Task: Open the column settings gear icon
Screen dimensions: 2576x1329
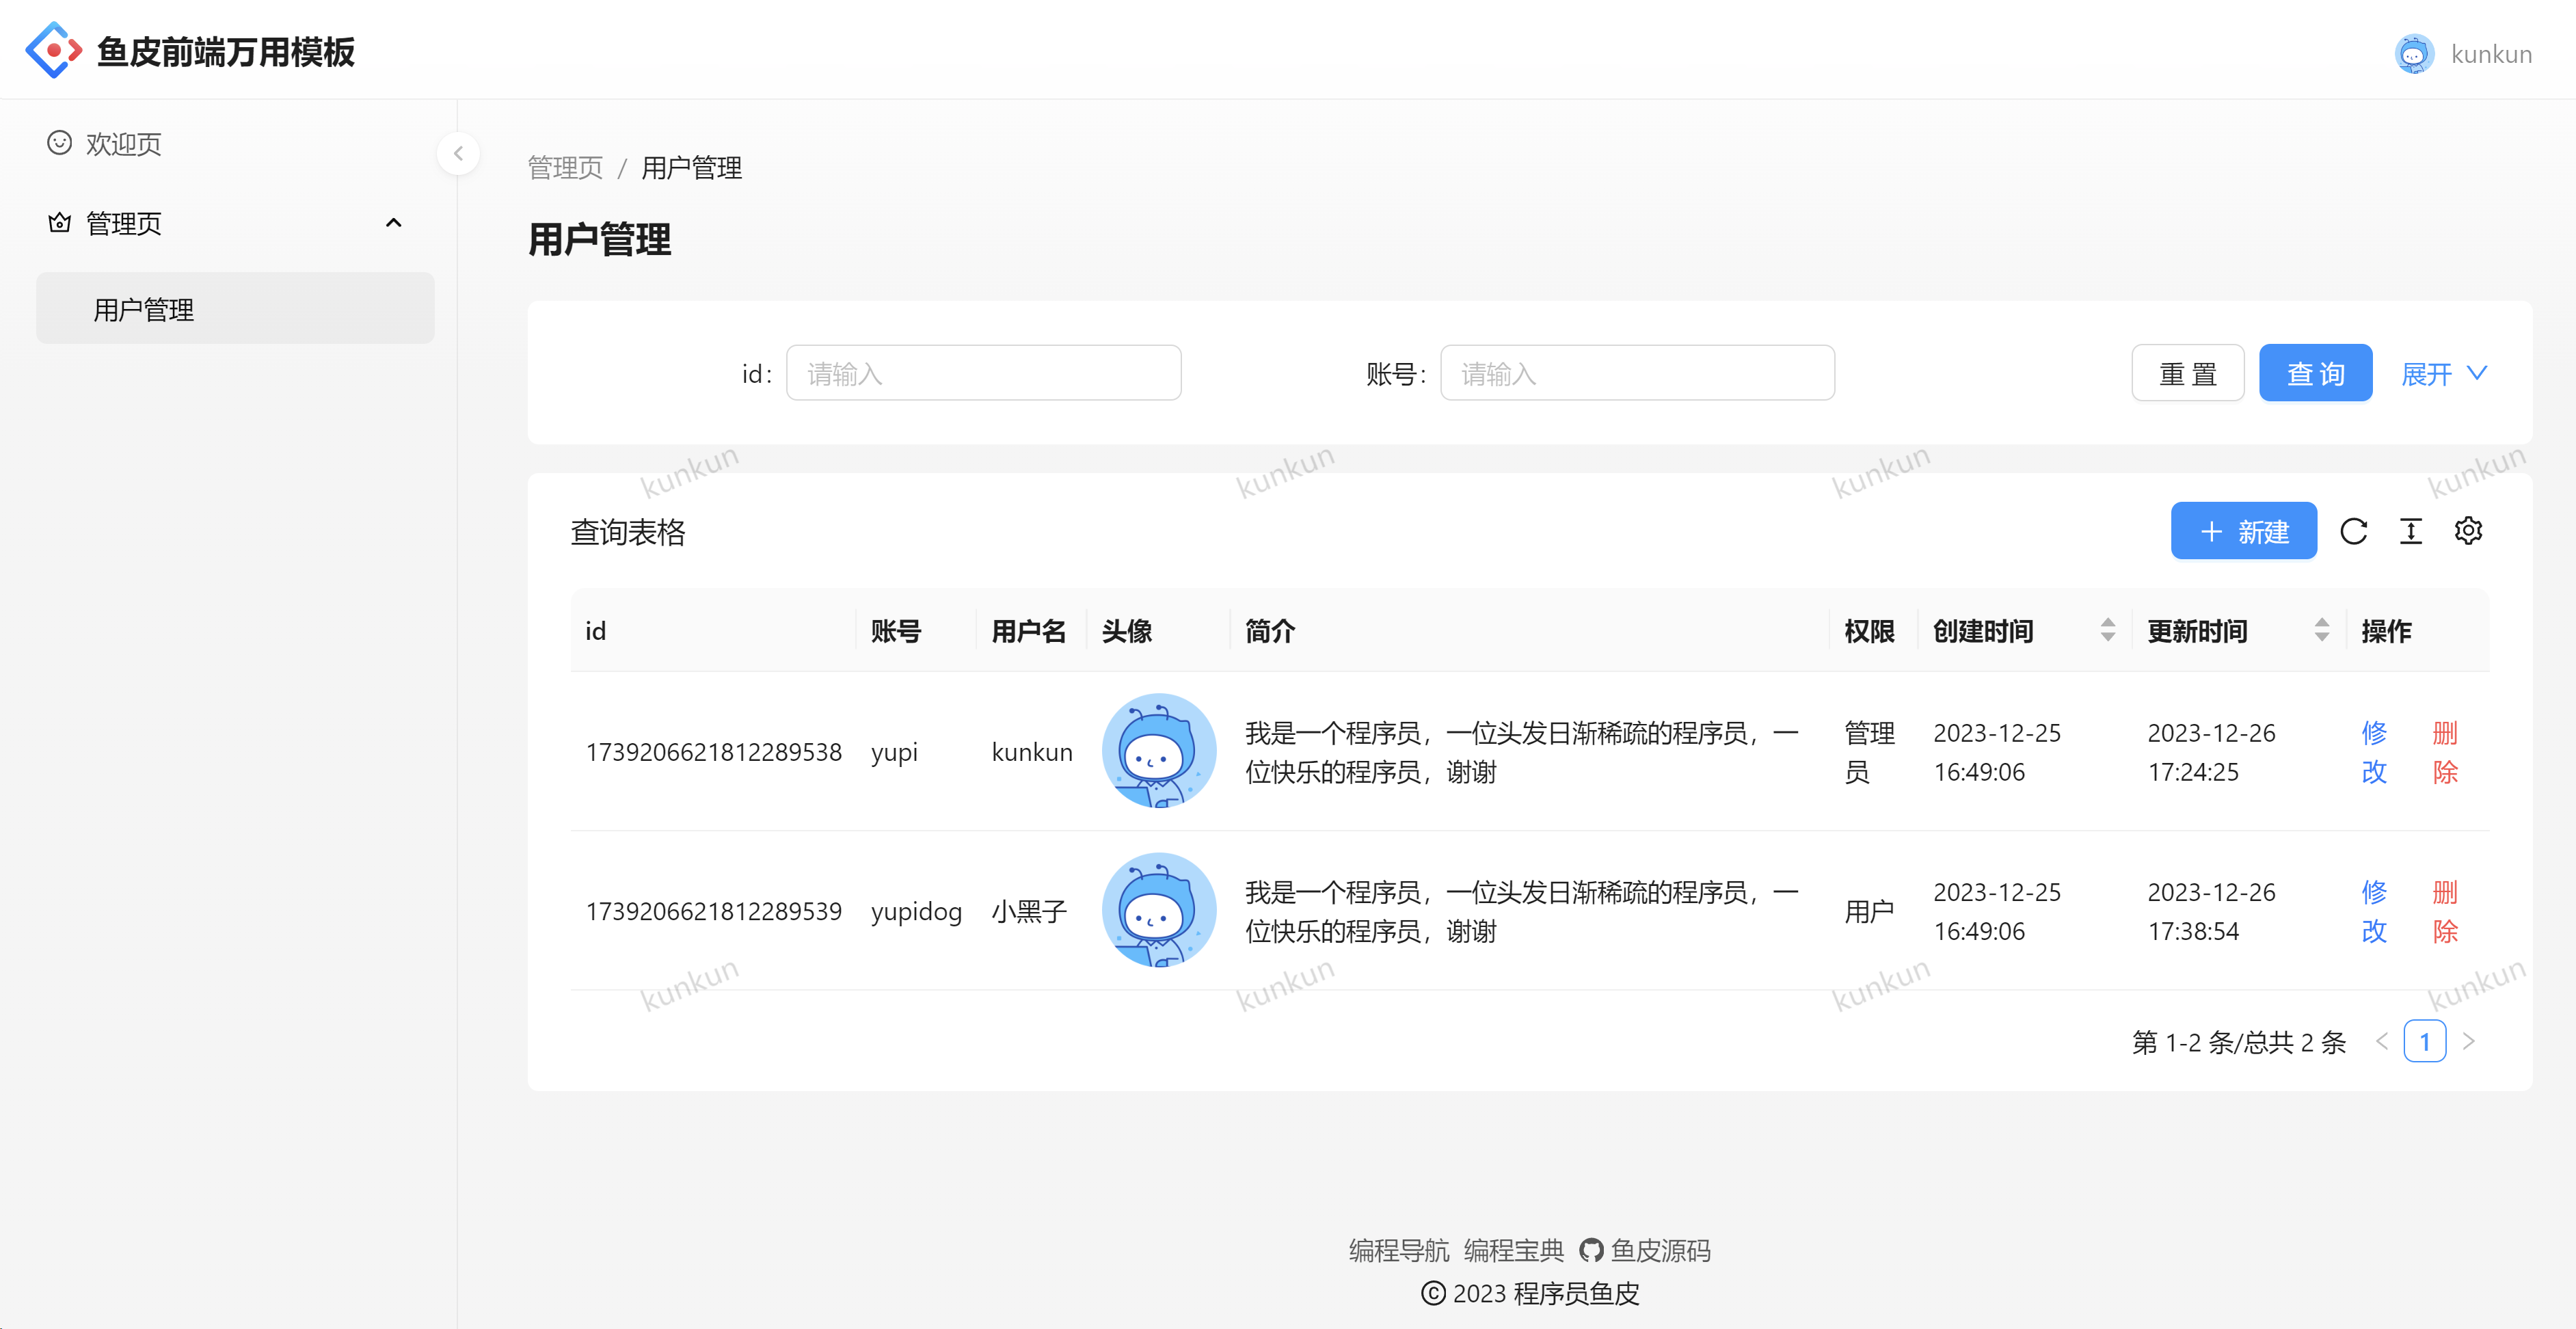Action: pyautogui.click(x=2468, y=531)
